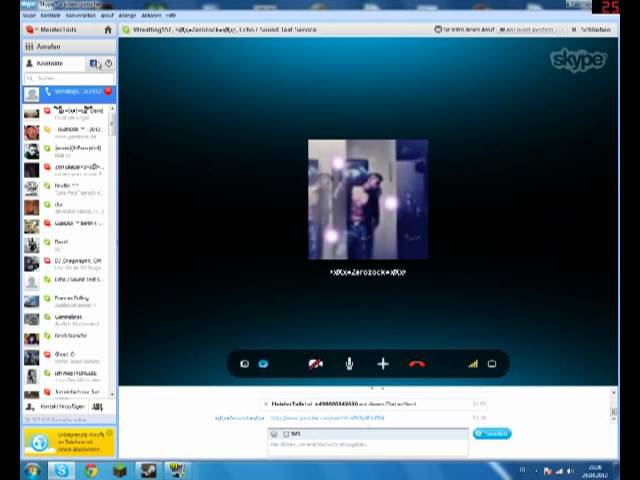The image size is (640, 480).
Task: Click the header option with the smiley icon
Action: pos(464,30)
